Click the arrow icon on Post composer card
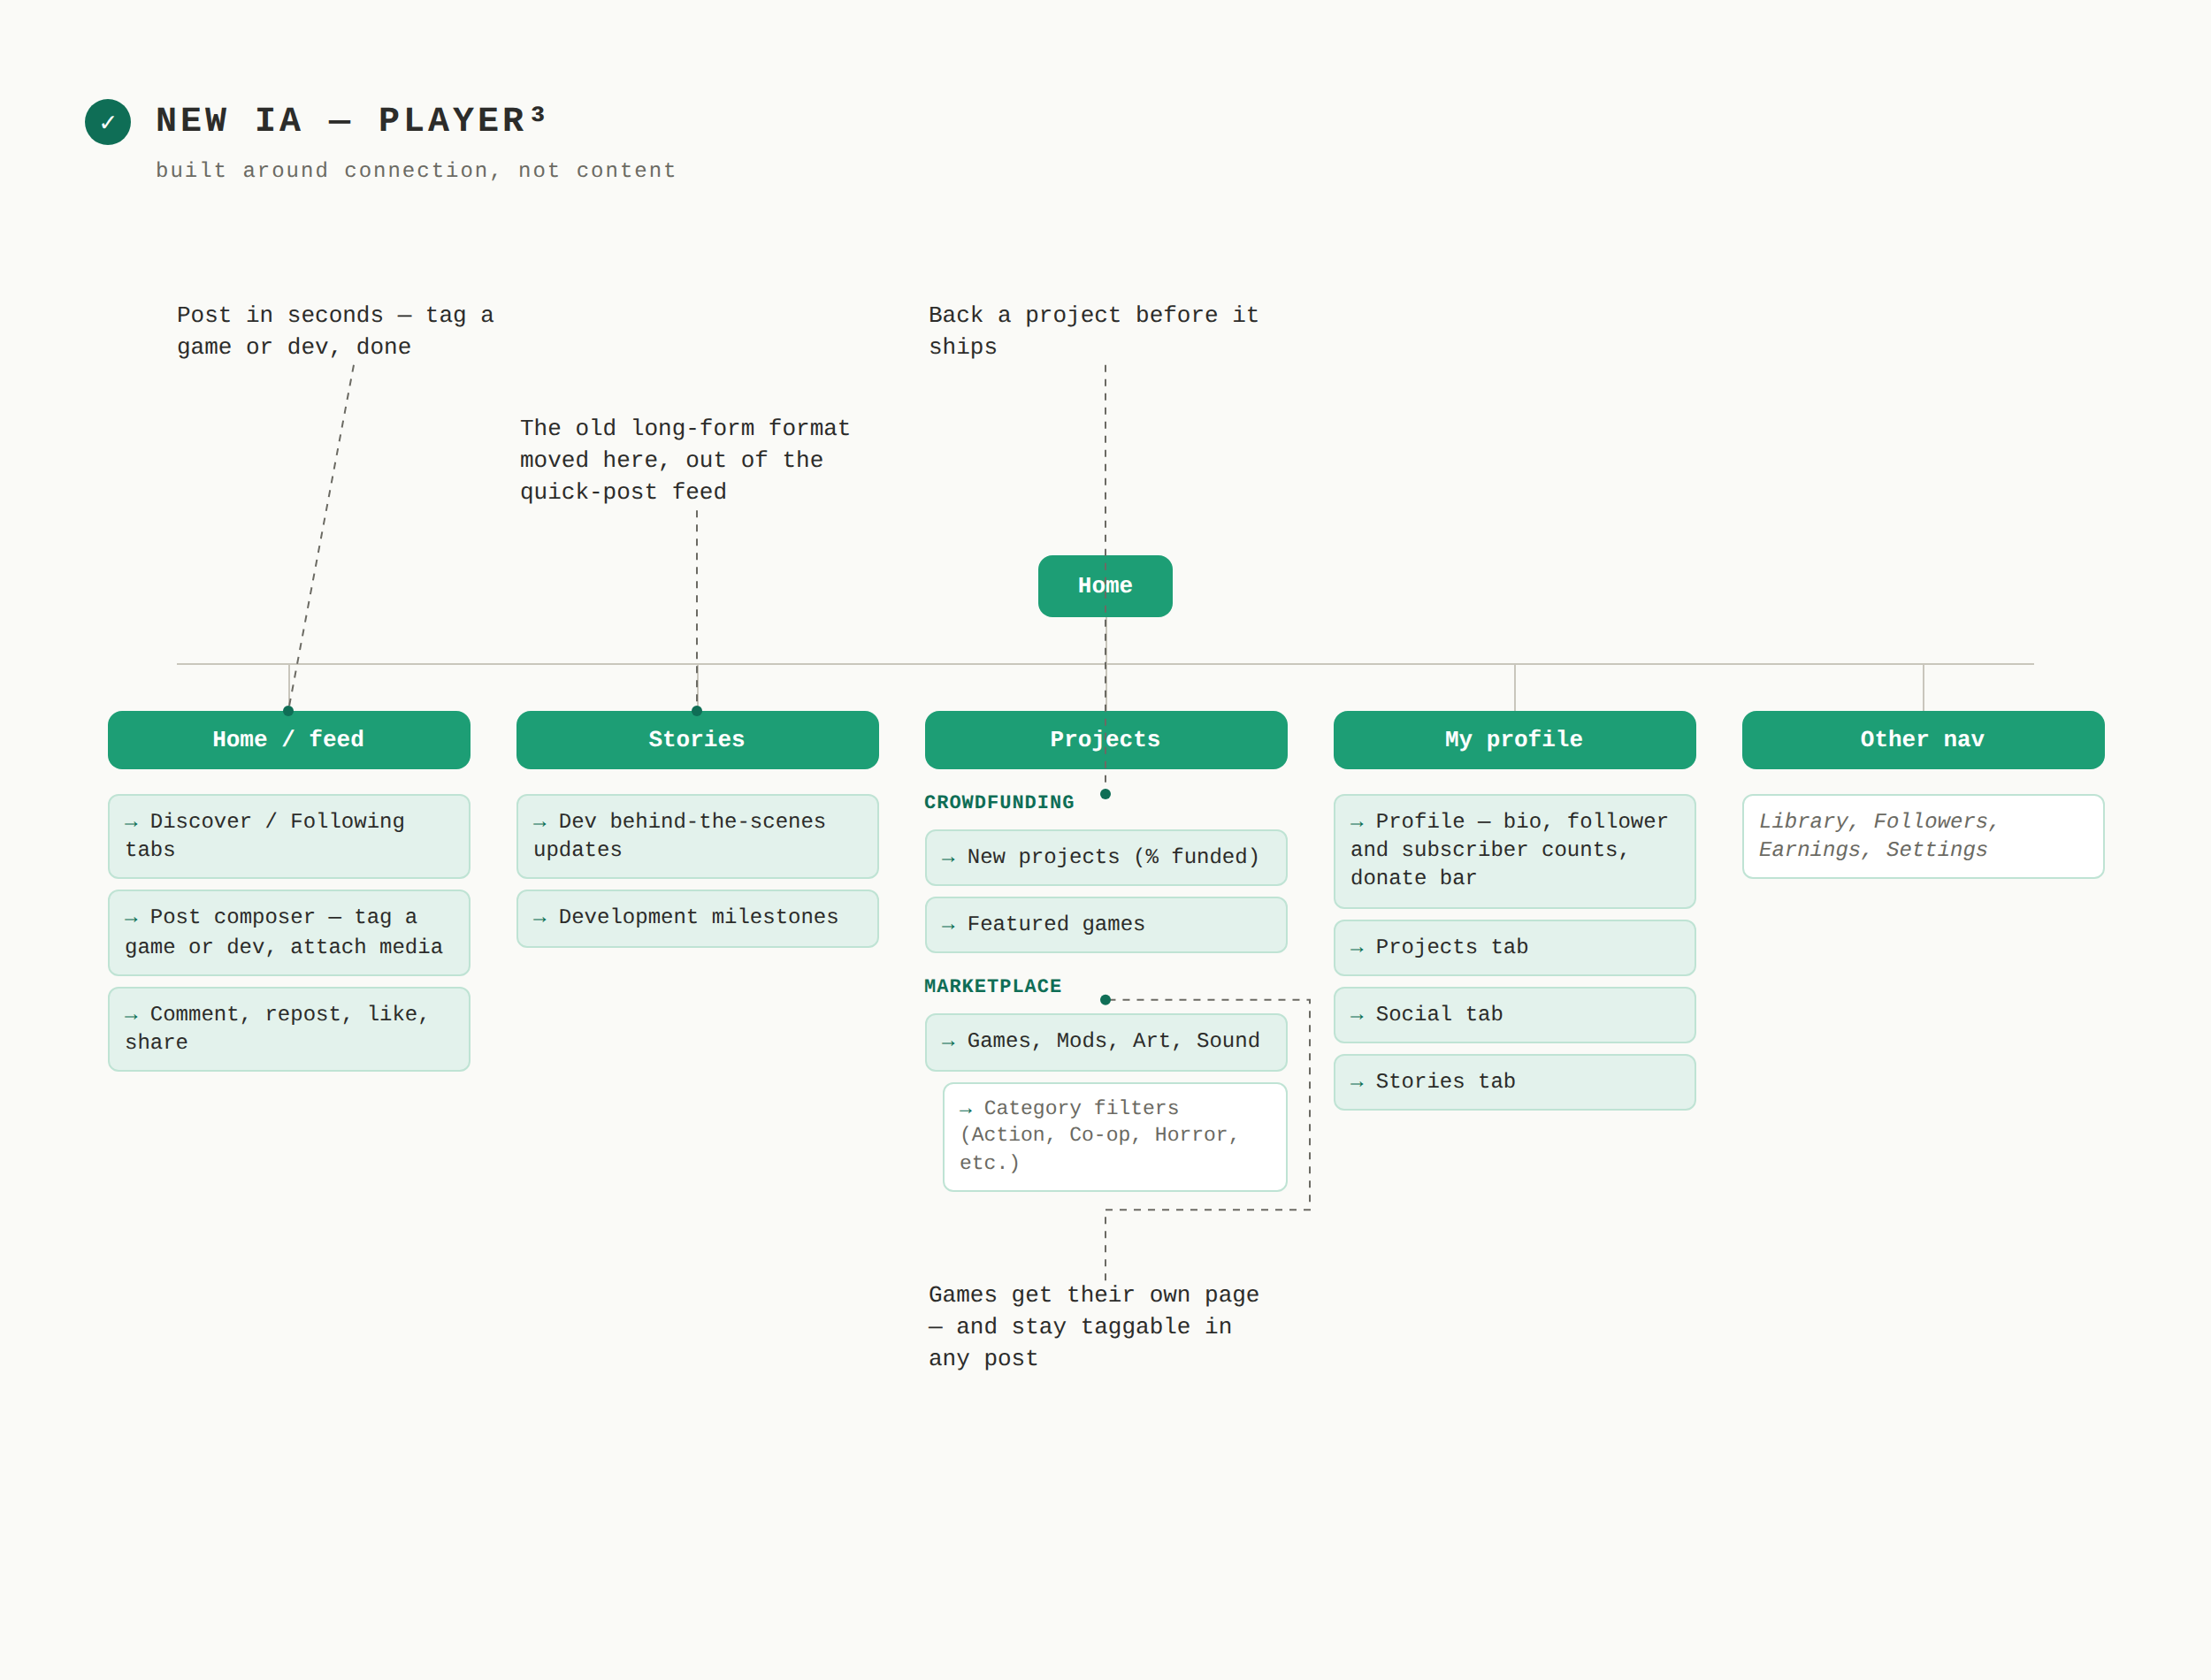Screen dimensions: 2211x1680 point(131,919)
